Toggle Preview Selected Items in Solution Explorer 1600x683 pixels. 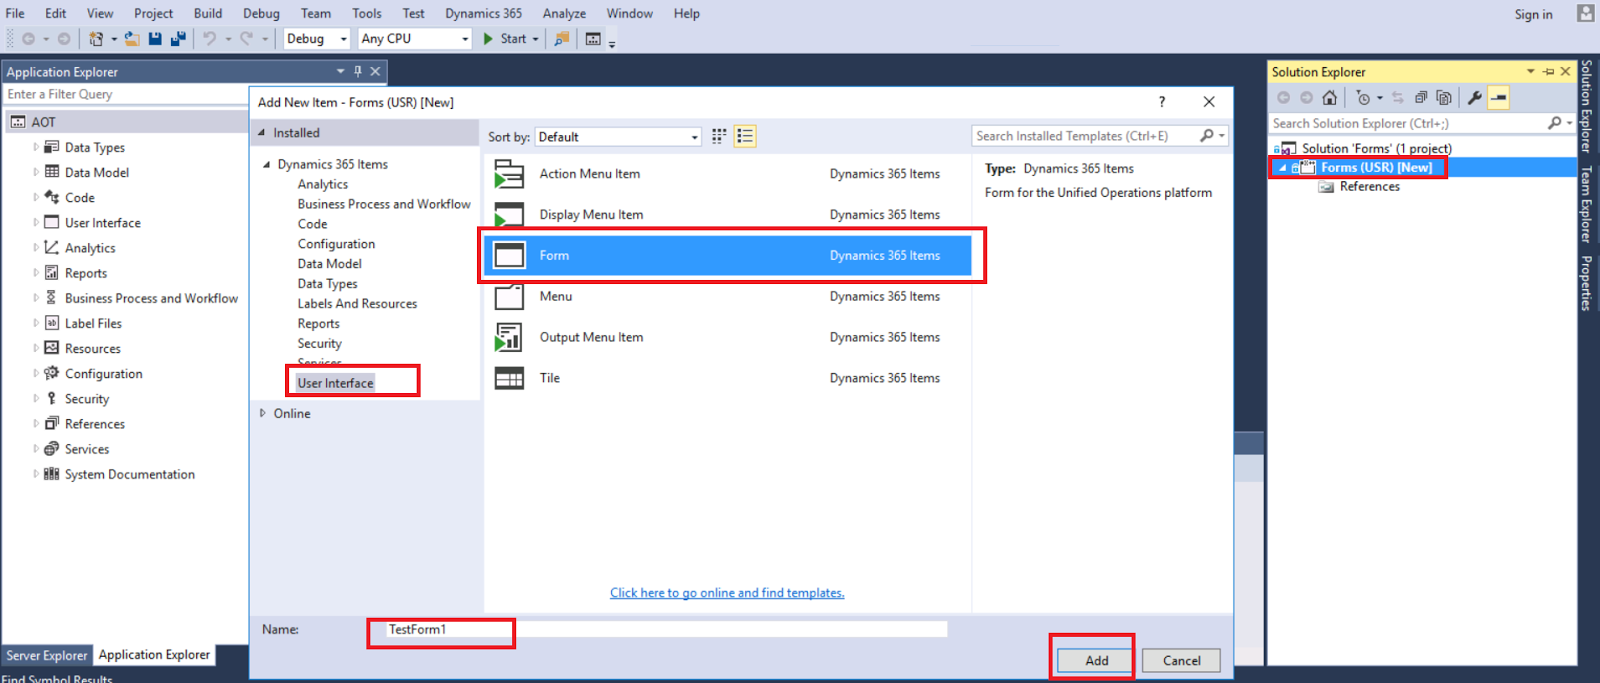click(1498, 98)
